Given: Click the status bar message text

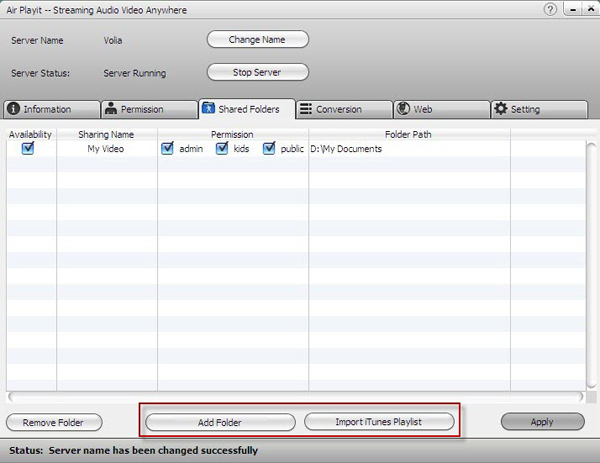Looking at the screenshot, I should [x=153, y=450].
